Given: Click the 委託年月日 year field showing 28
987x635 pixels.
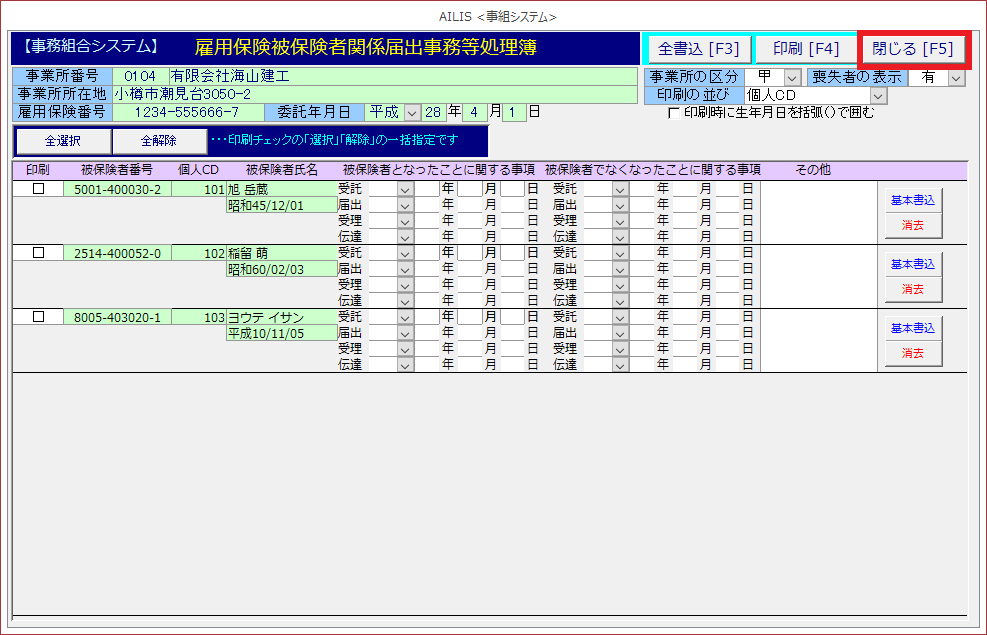Looking at the screenshot, I should (x=433, y=112).
